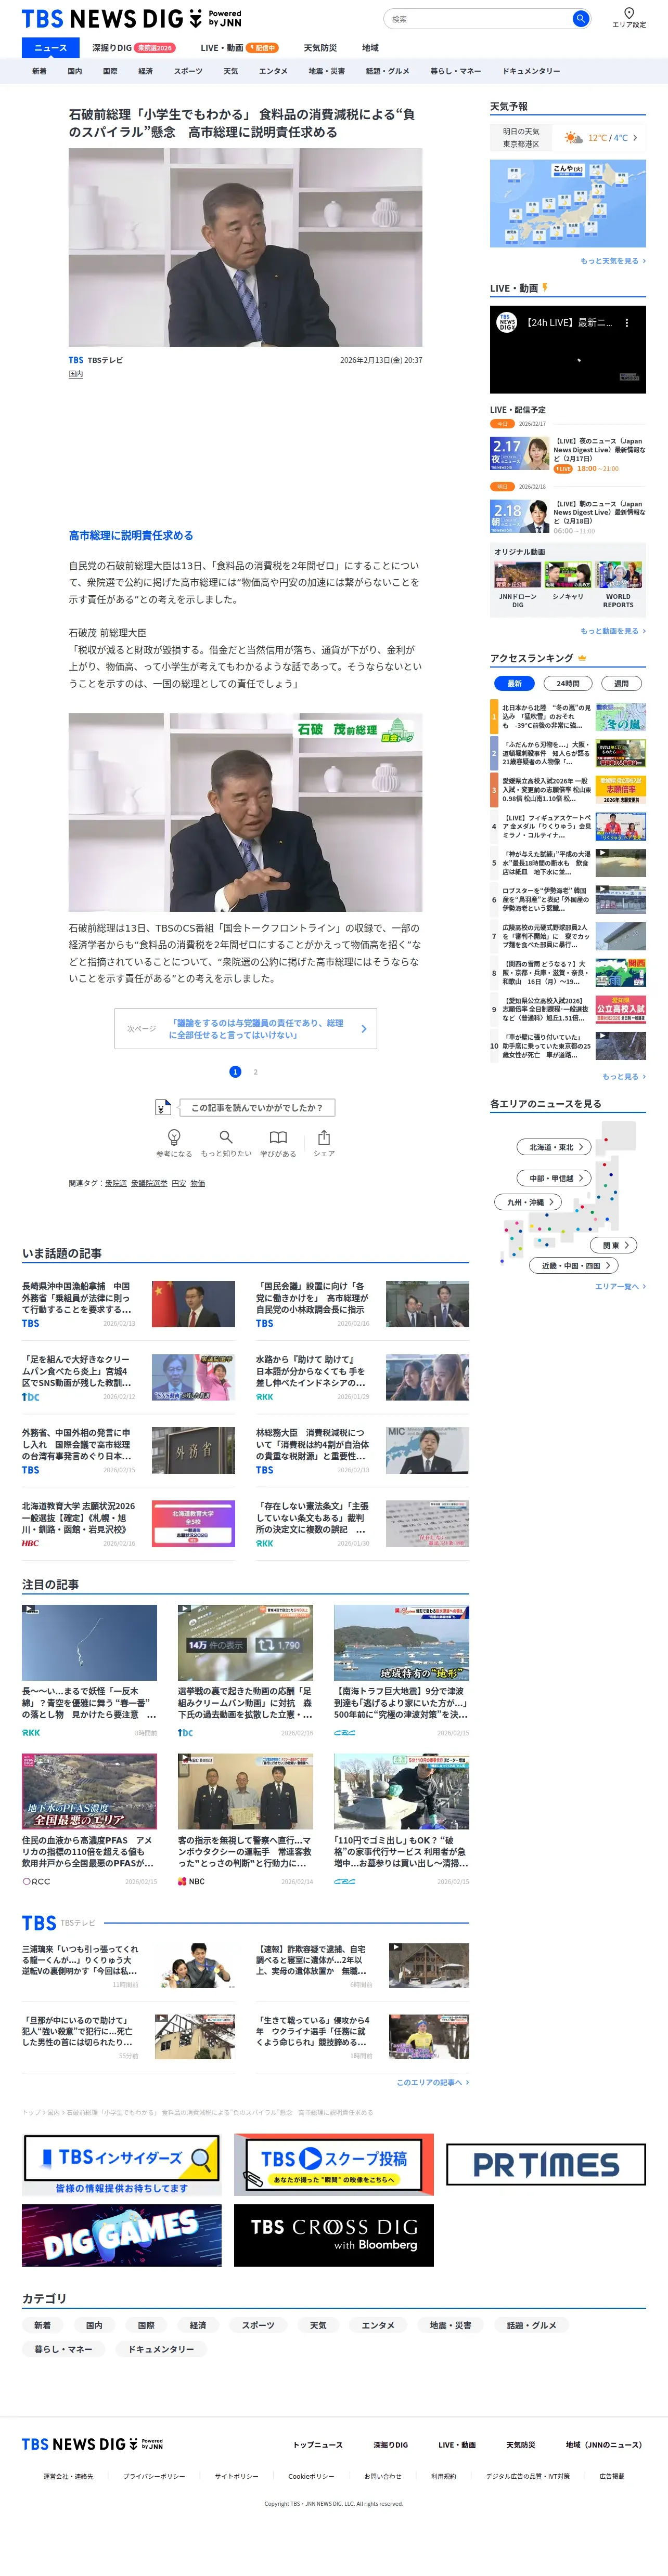Play the 24h LIVE video player
This screenshot has height=2576, width=668.
(568, 349)
